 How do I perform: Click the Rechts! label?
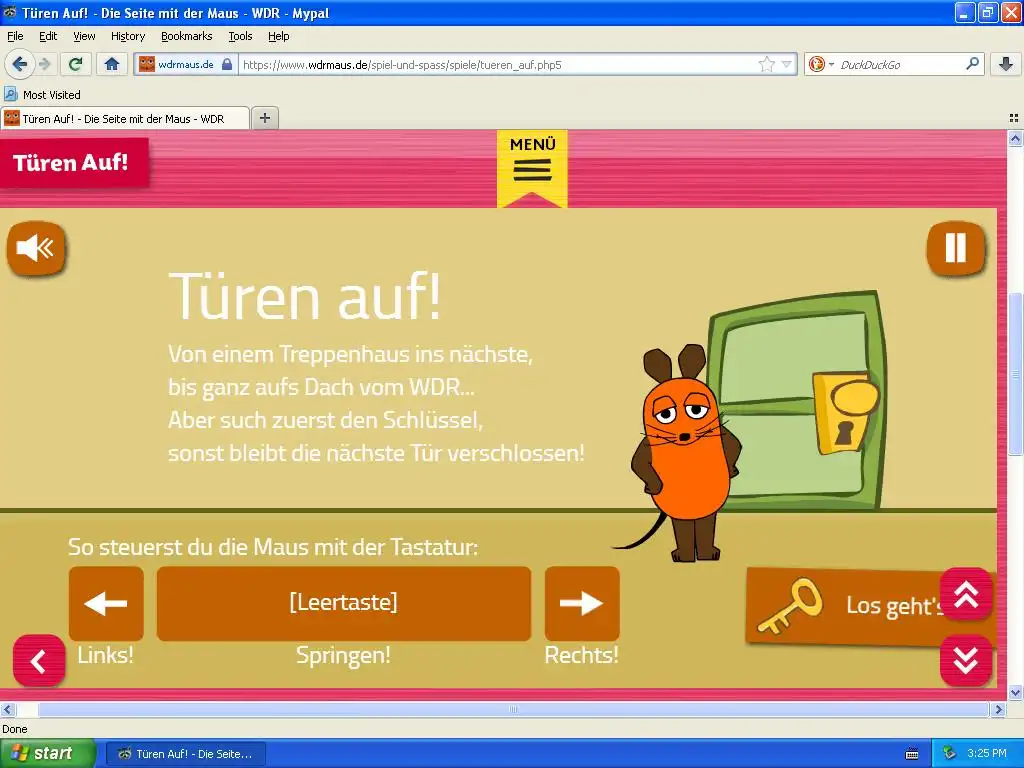(581, 654)
